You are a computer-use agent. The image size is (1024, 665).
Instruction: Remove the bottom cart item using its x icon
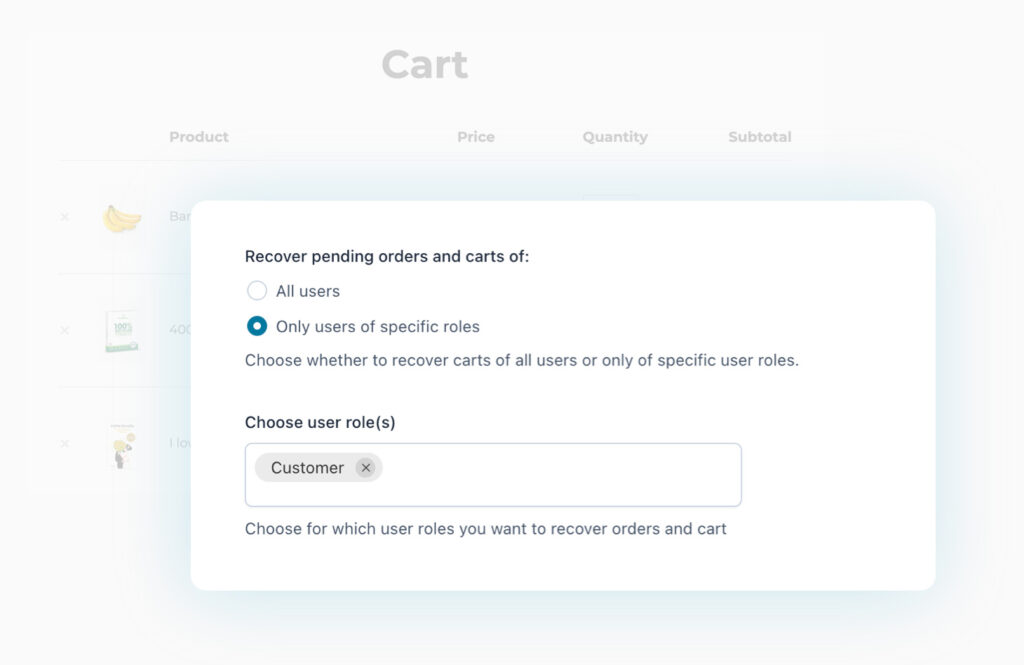[64, 443]
